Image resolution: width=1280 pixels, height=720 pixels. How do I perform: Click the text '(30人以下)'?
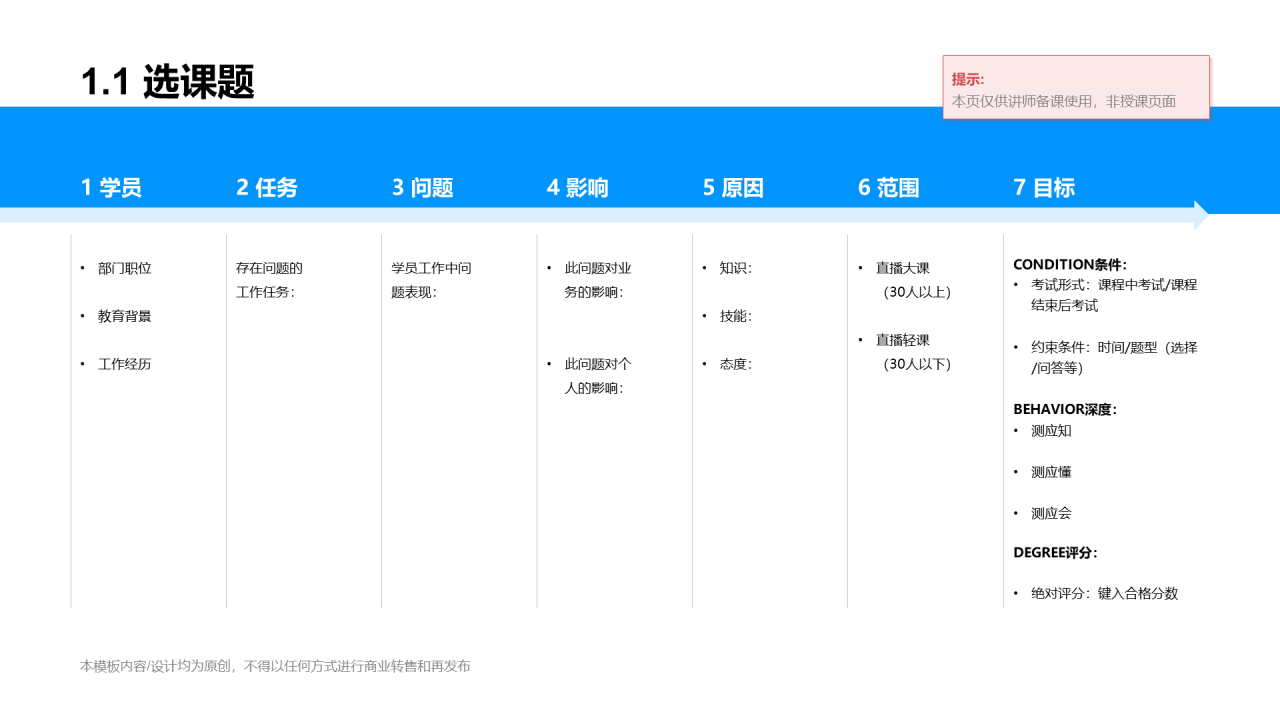pos(917,364)
